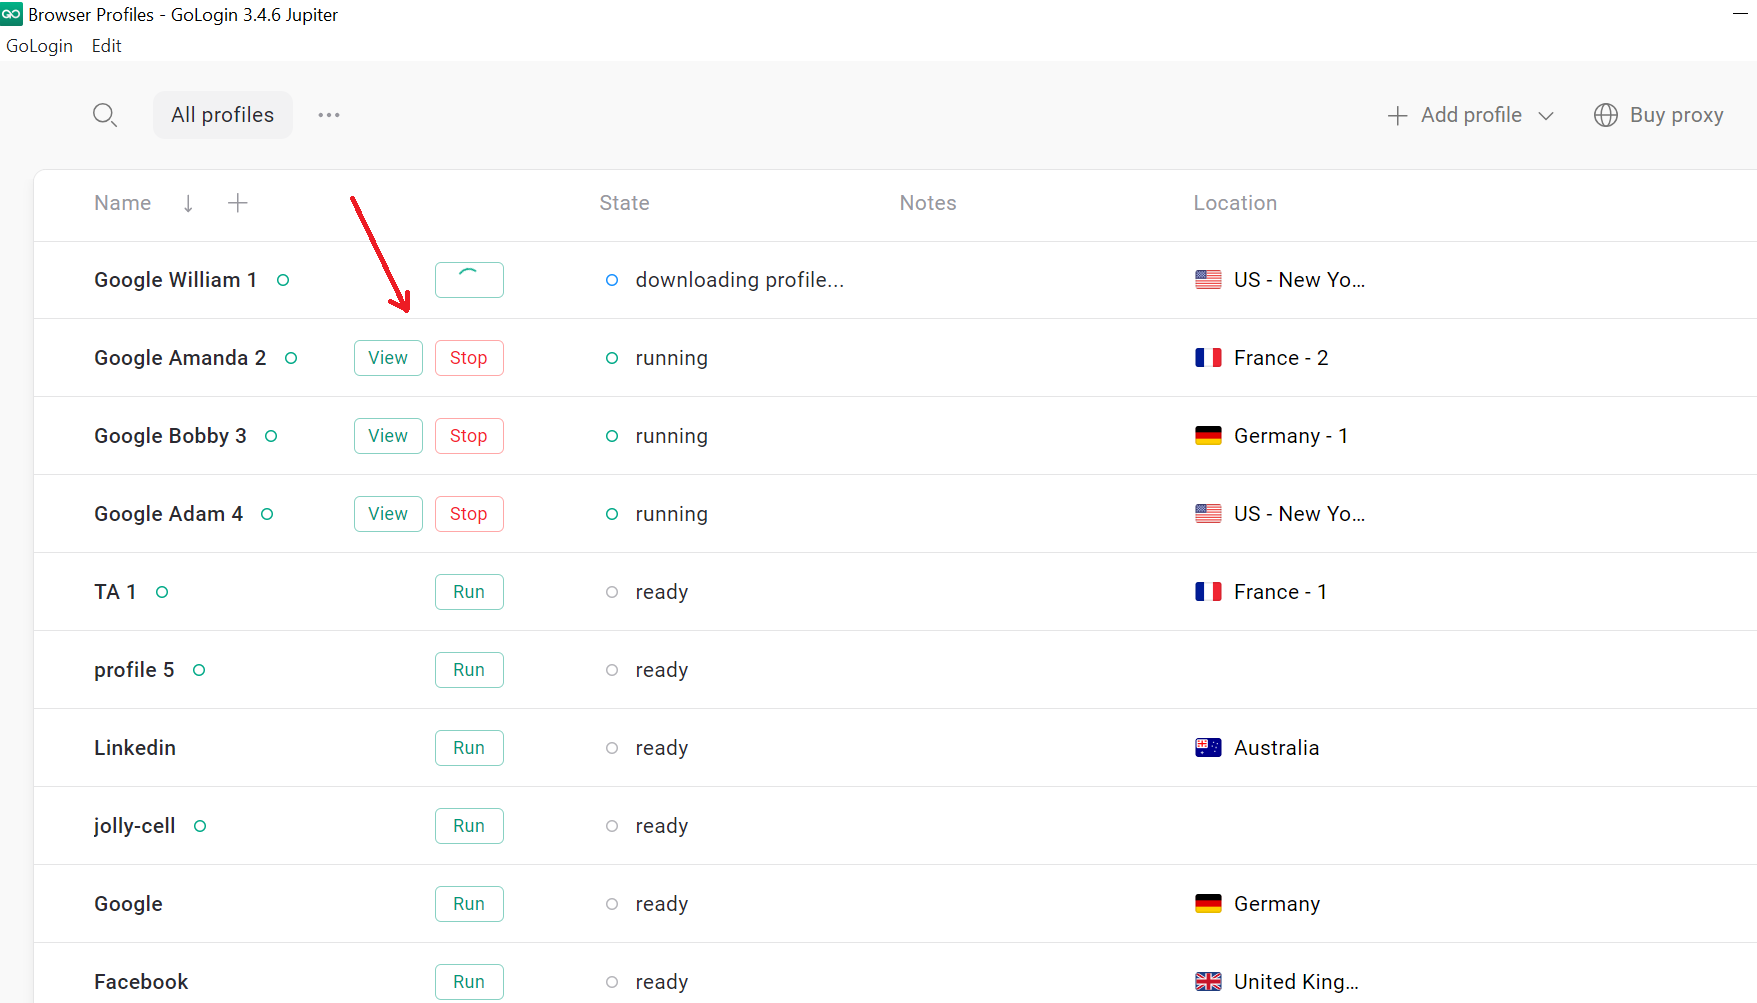Click the ready state of jolly-cell
The height and width of the screenshot is (1003, 1757).
(x=662, y=826)
